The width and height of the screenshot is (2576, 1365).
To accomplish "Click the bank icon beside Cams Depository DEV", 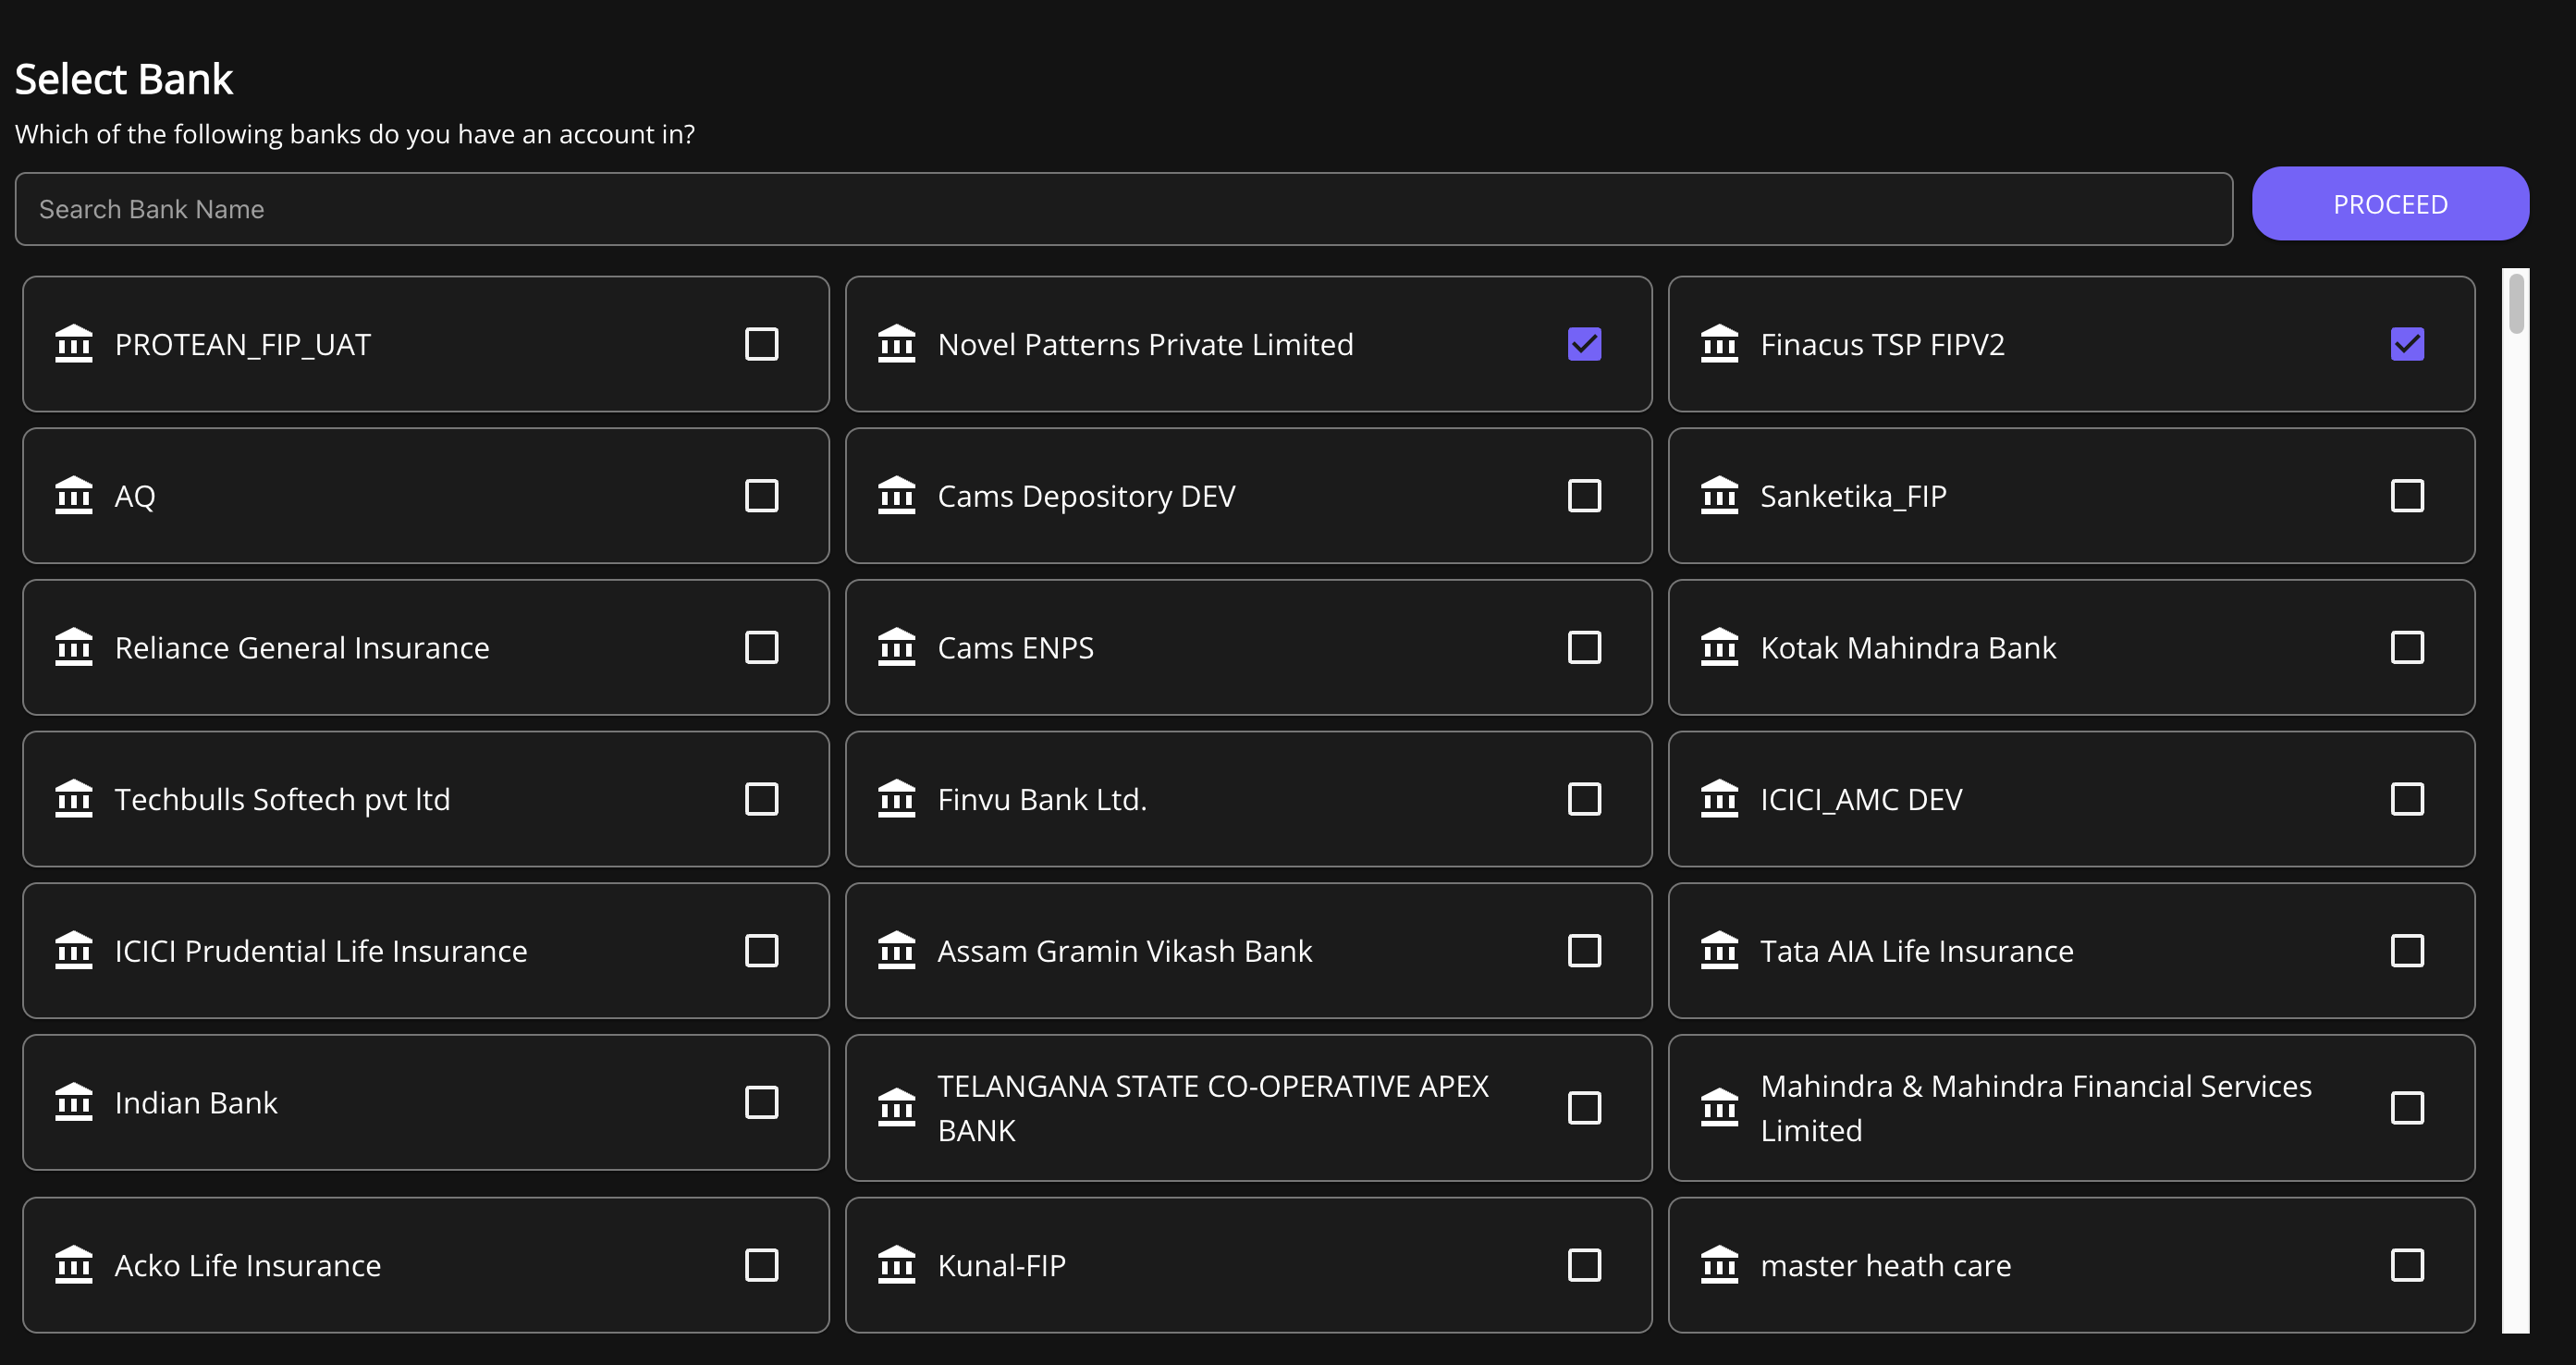I will 897,496.
